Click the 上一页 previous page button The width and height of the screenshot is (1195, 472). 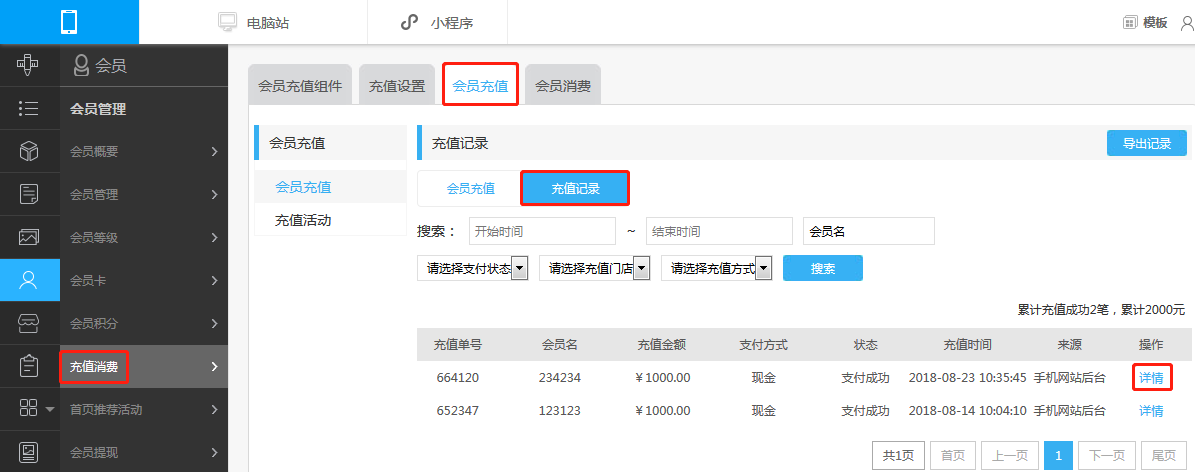point(1010,455)
